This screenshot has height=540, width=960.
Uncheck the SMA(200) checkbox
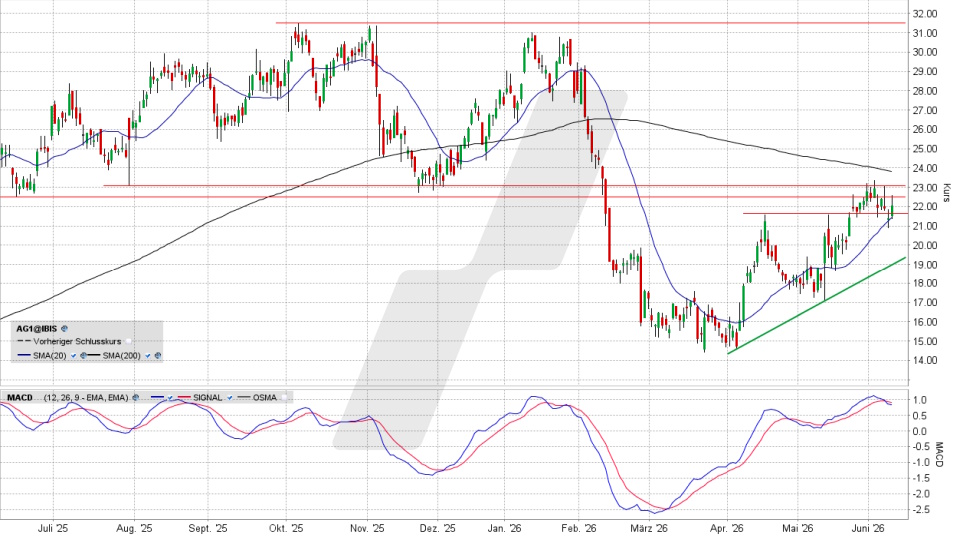(x=148, y=356)
